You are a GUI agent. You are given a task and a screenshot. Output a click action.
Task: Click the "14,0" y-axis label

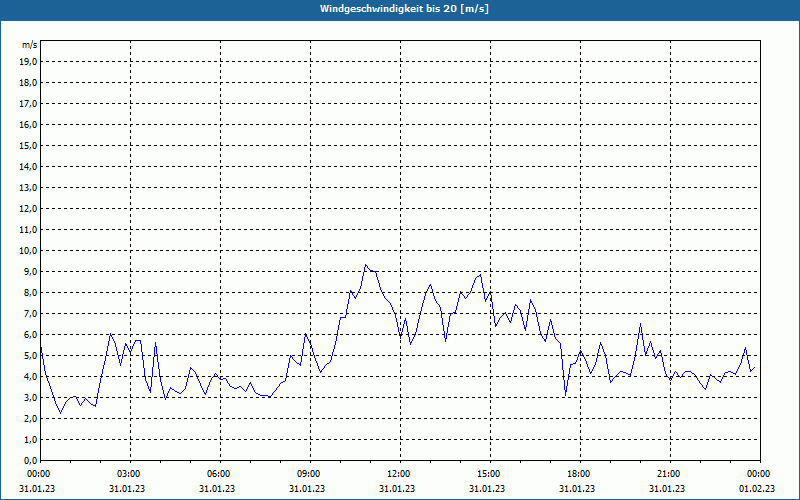click(28, 166)
